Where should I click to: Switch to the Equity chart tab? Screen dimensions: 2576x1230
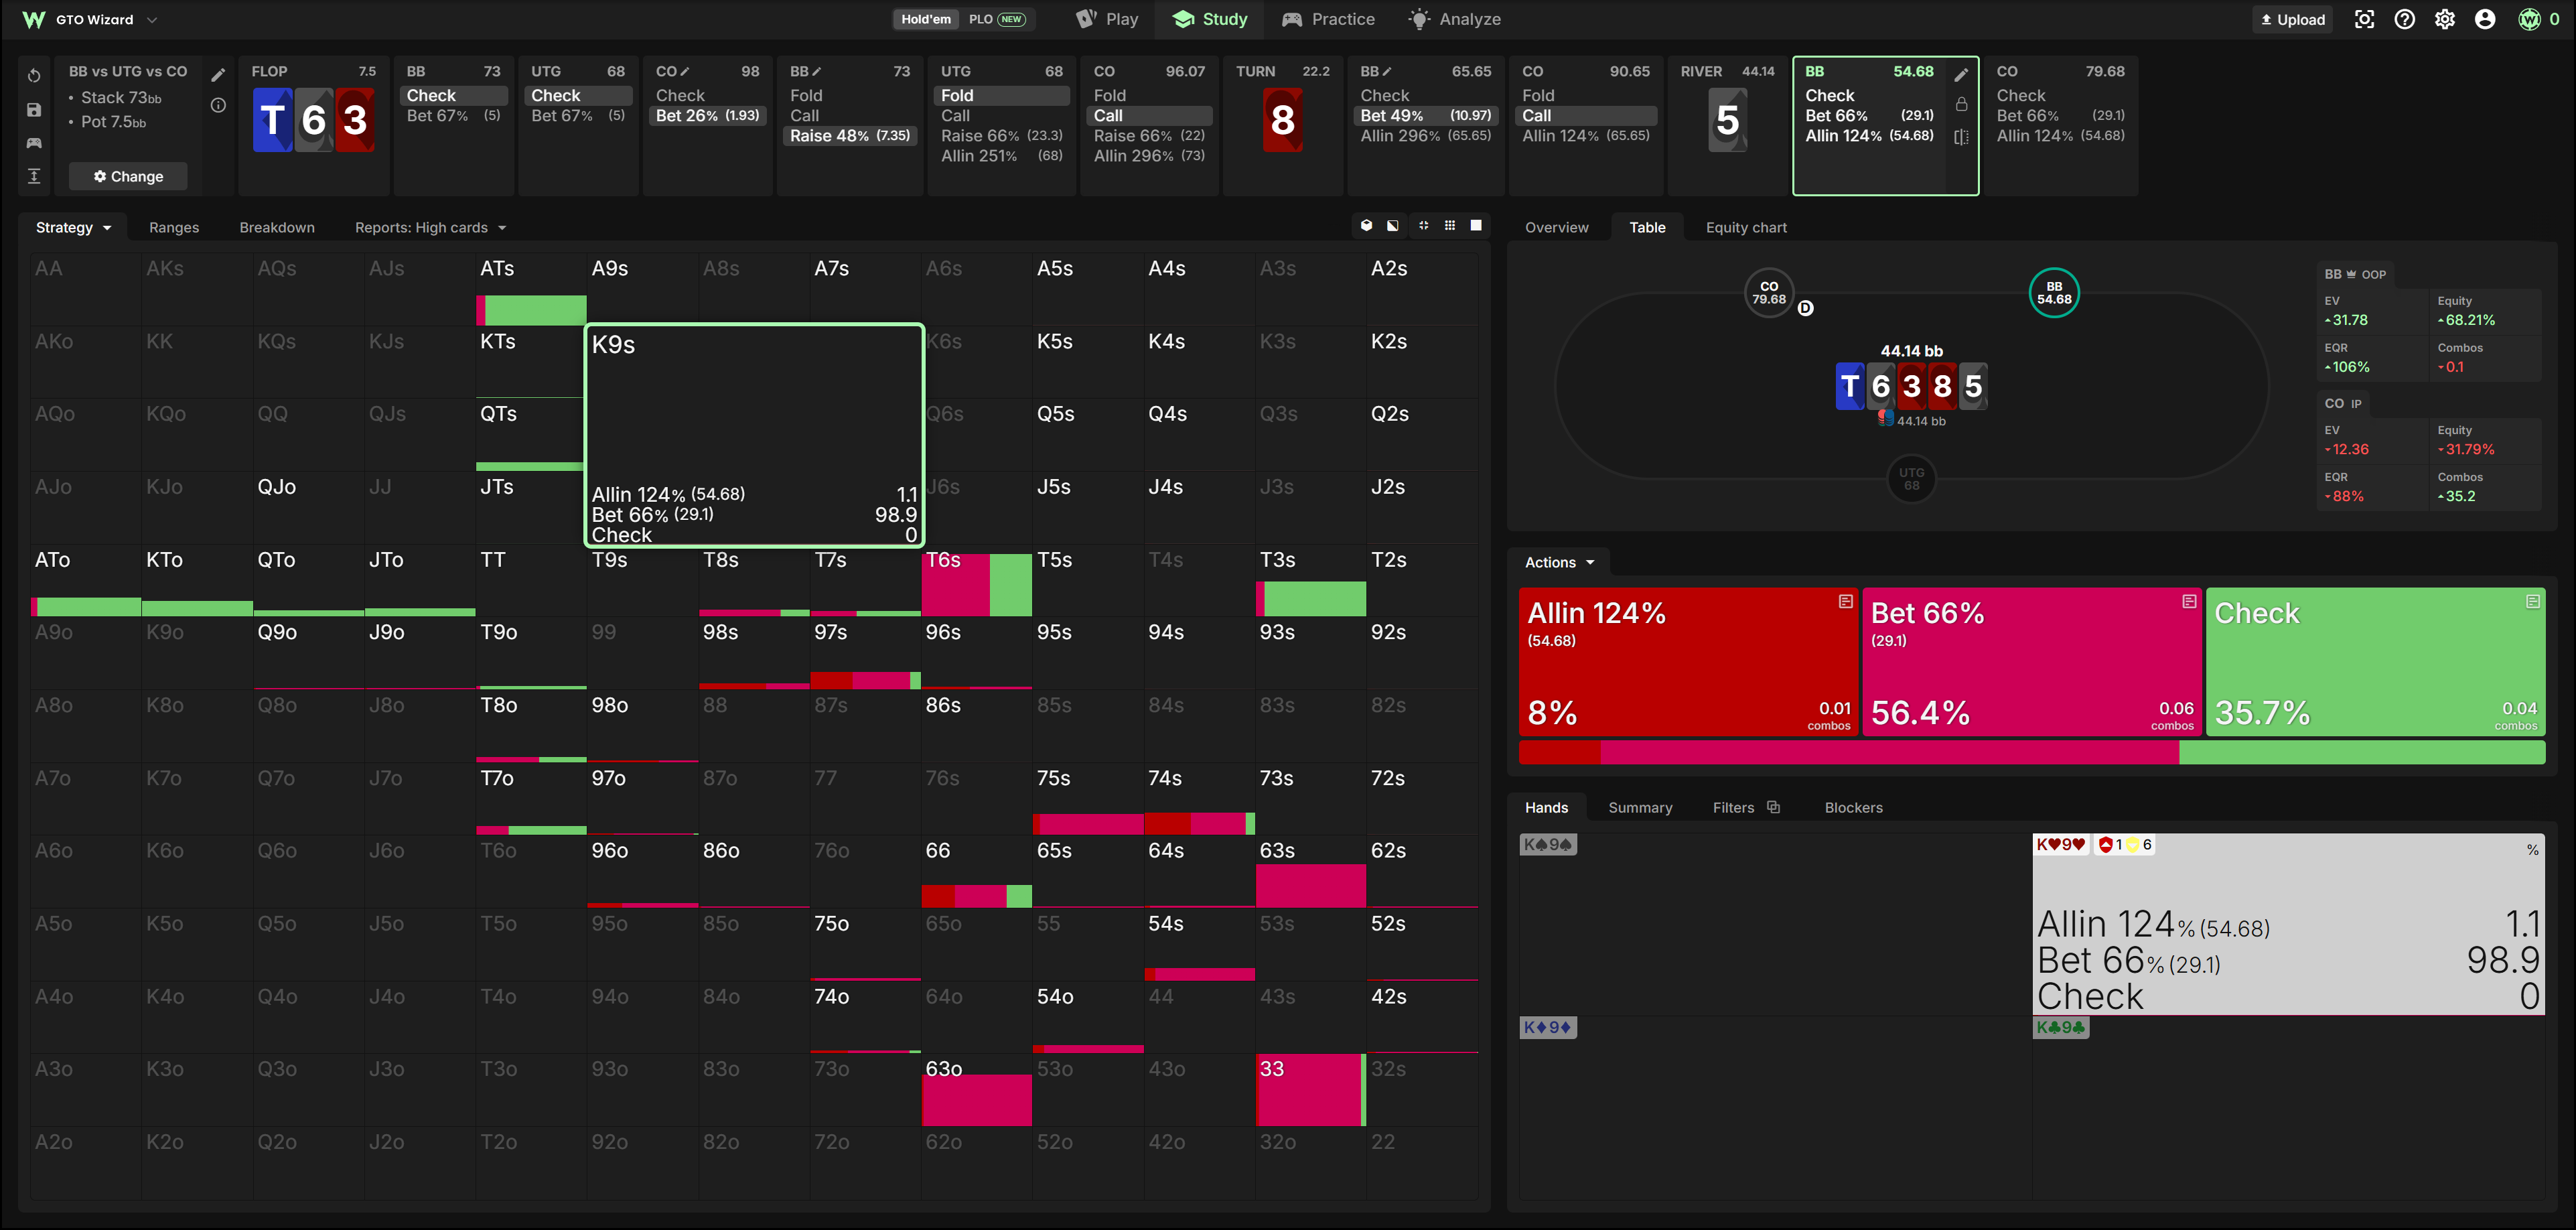click(x=1746, y=227)
